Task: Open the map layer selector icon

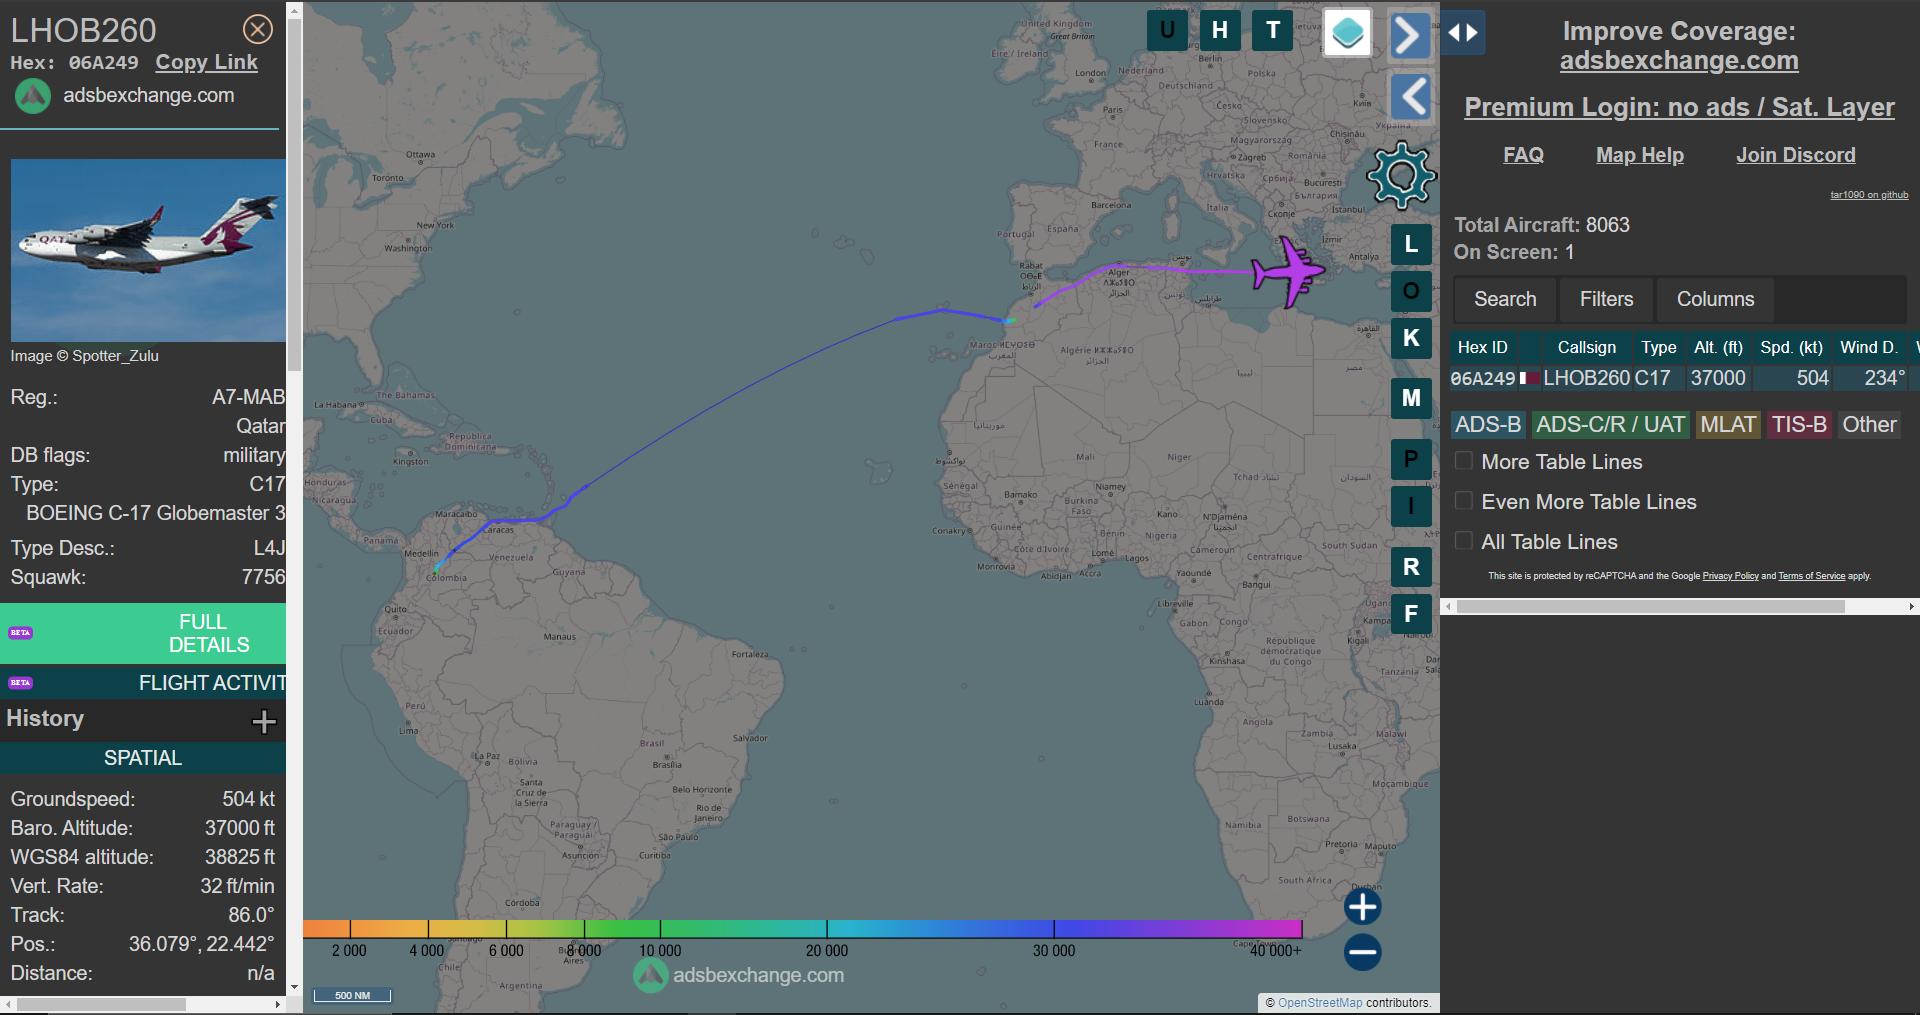Action: pyautogui.click(x=1347, y=33)
